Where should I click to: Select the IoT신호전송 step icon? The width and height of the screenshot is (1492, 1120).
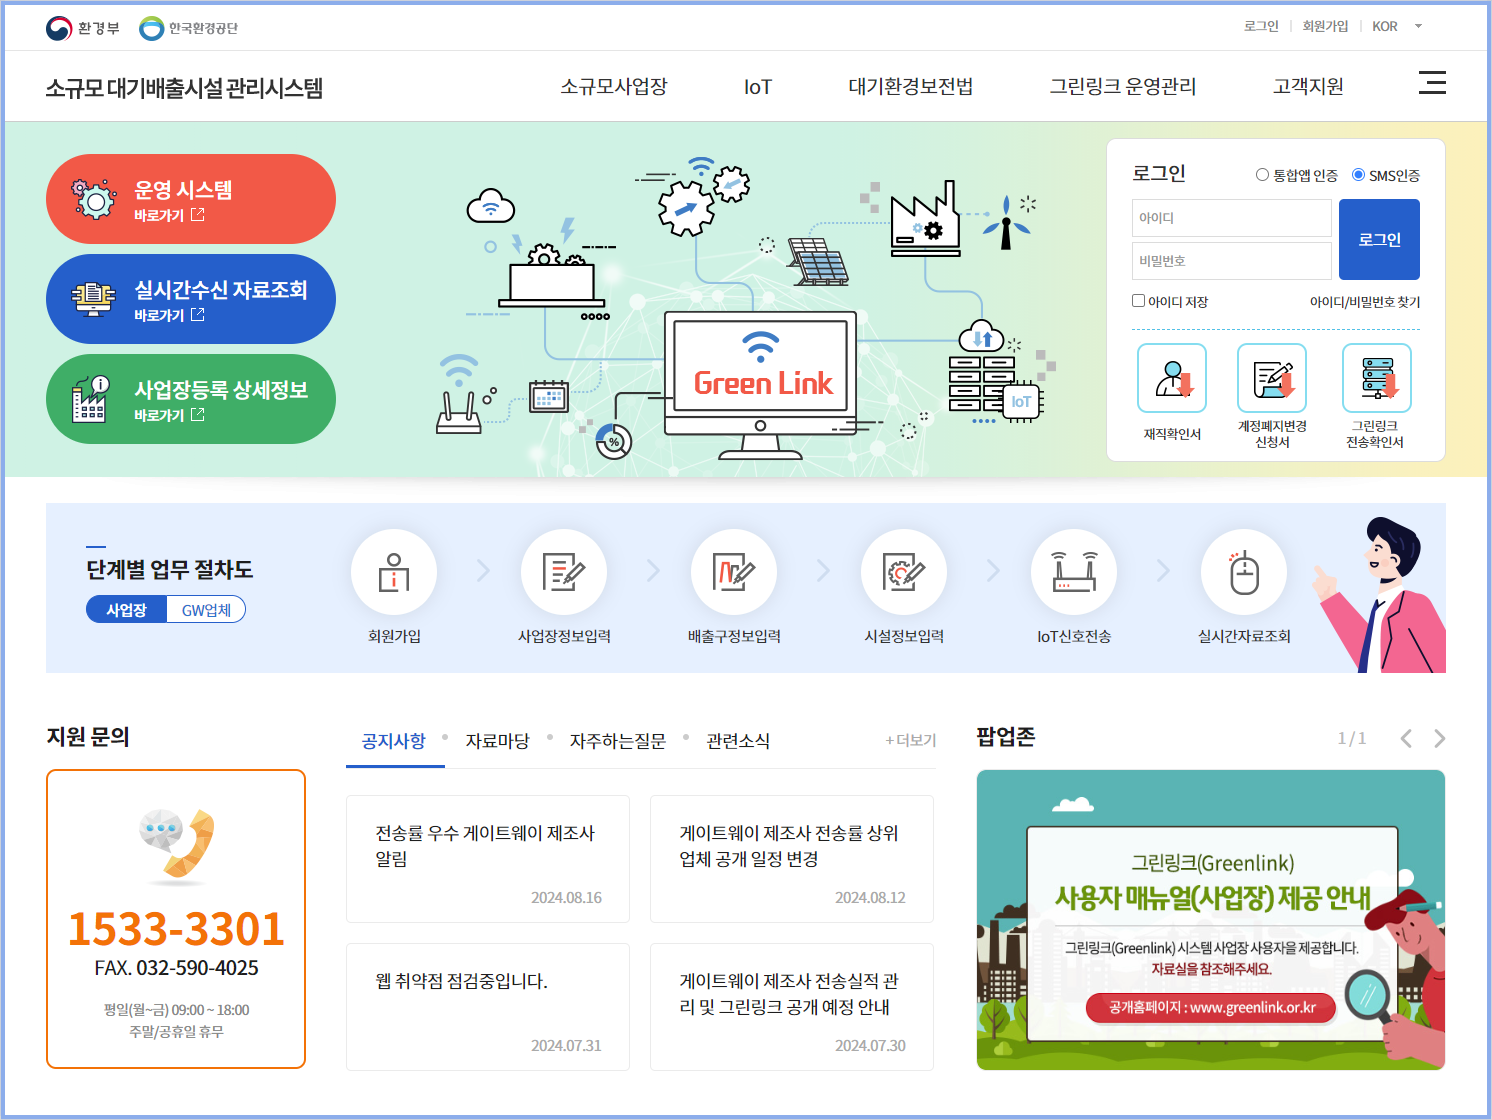1074,572
